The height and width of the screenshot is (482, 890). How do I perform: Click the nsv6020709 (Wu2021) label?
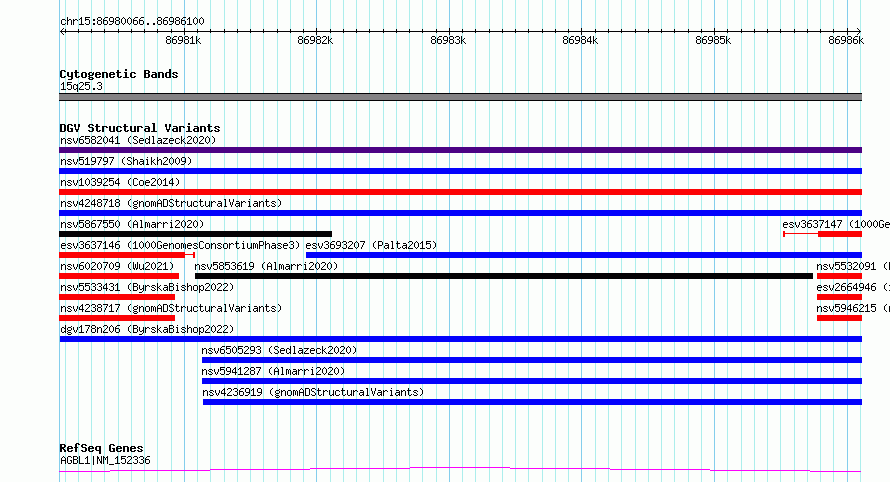click(x=117, y=266)
